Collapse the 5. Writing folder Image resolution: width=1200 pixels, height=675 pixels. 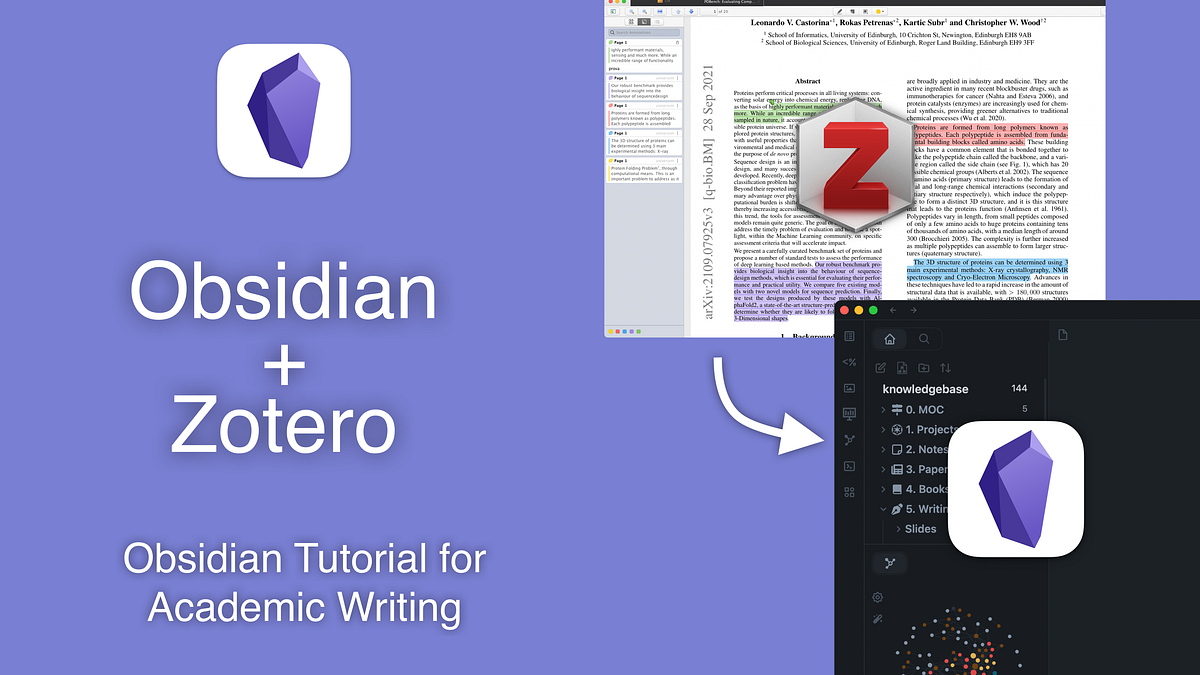tap(884, 510)
